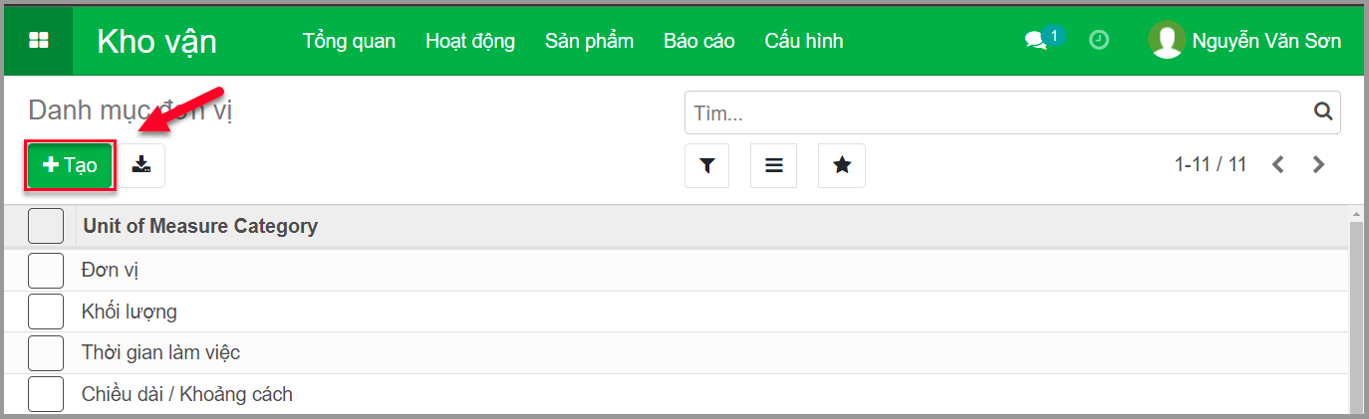Screen dimensions: 1369x419
Task: Check the Đơn vị row checkbox
Action: pyautogui.click(x=46, y=270)
